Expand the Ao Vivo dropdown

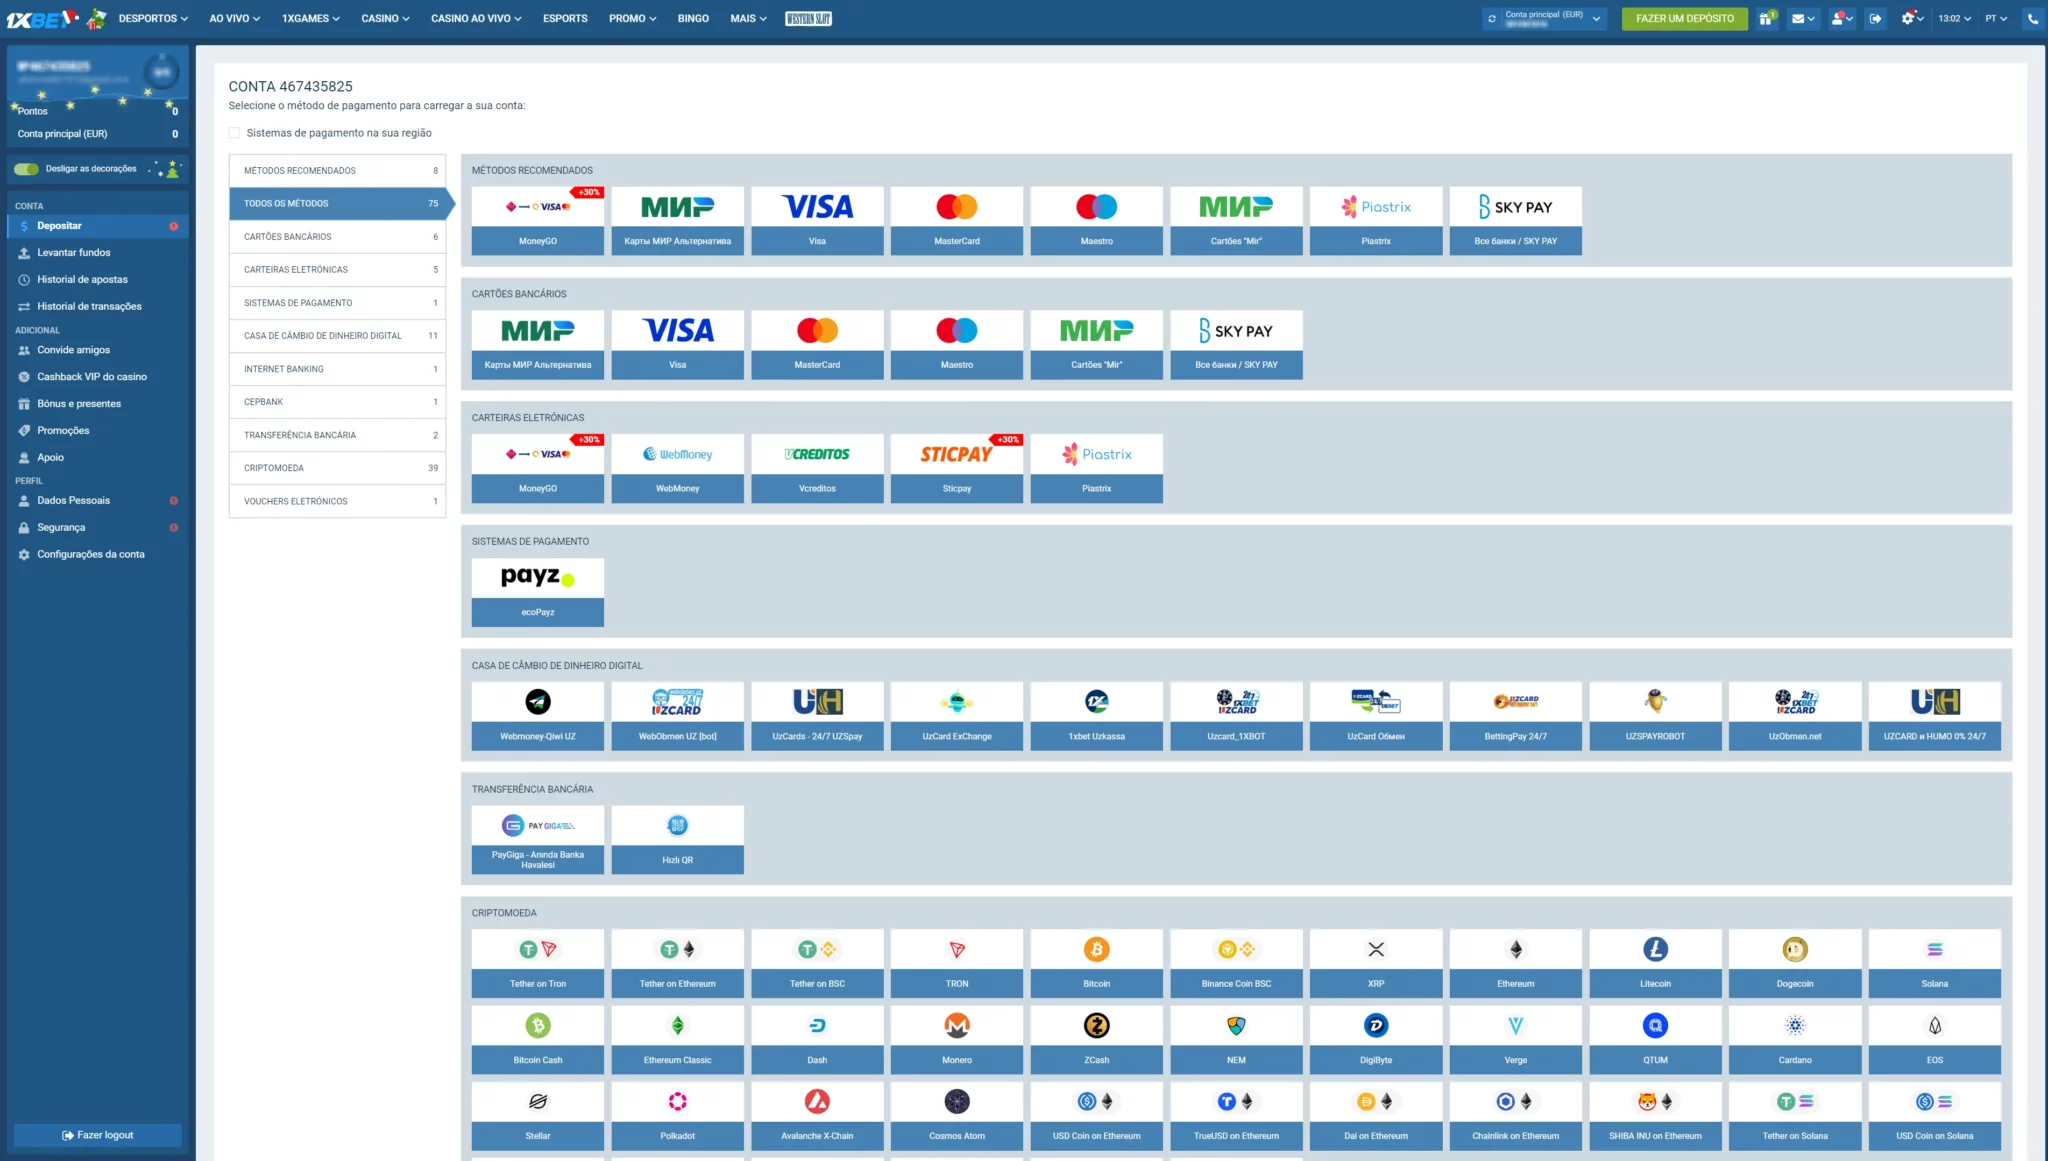pos(234,18)
